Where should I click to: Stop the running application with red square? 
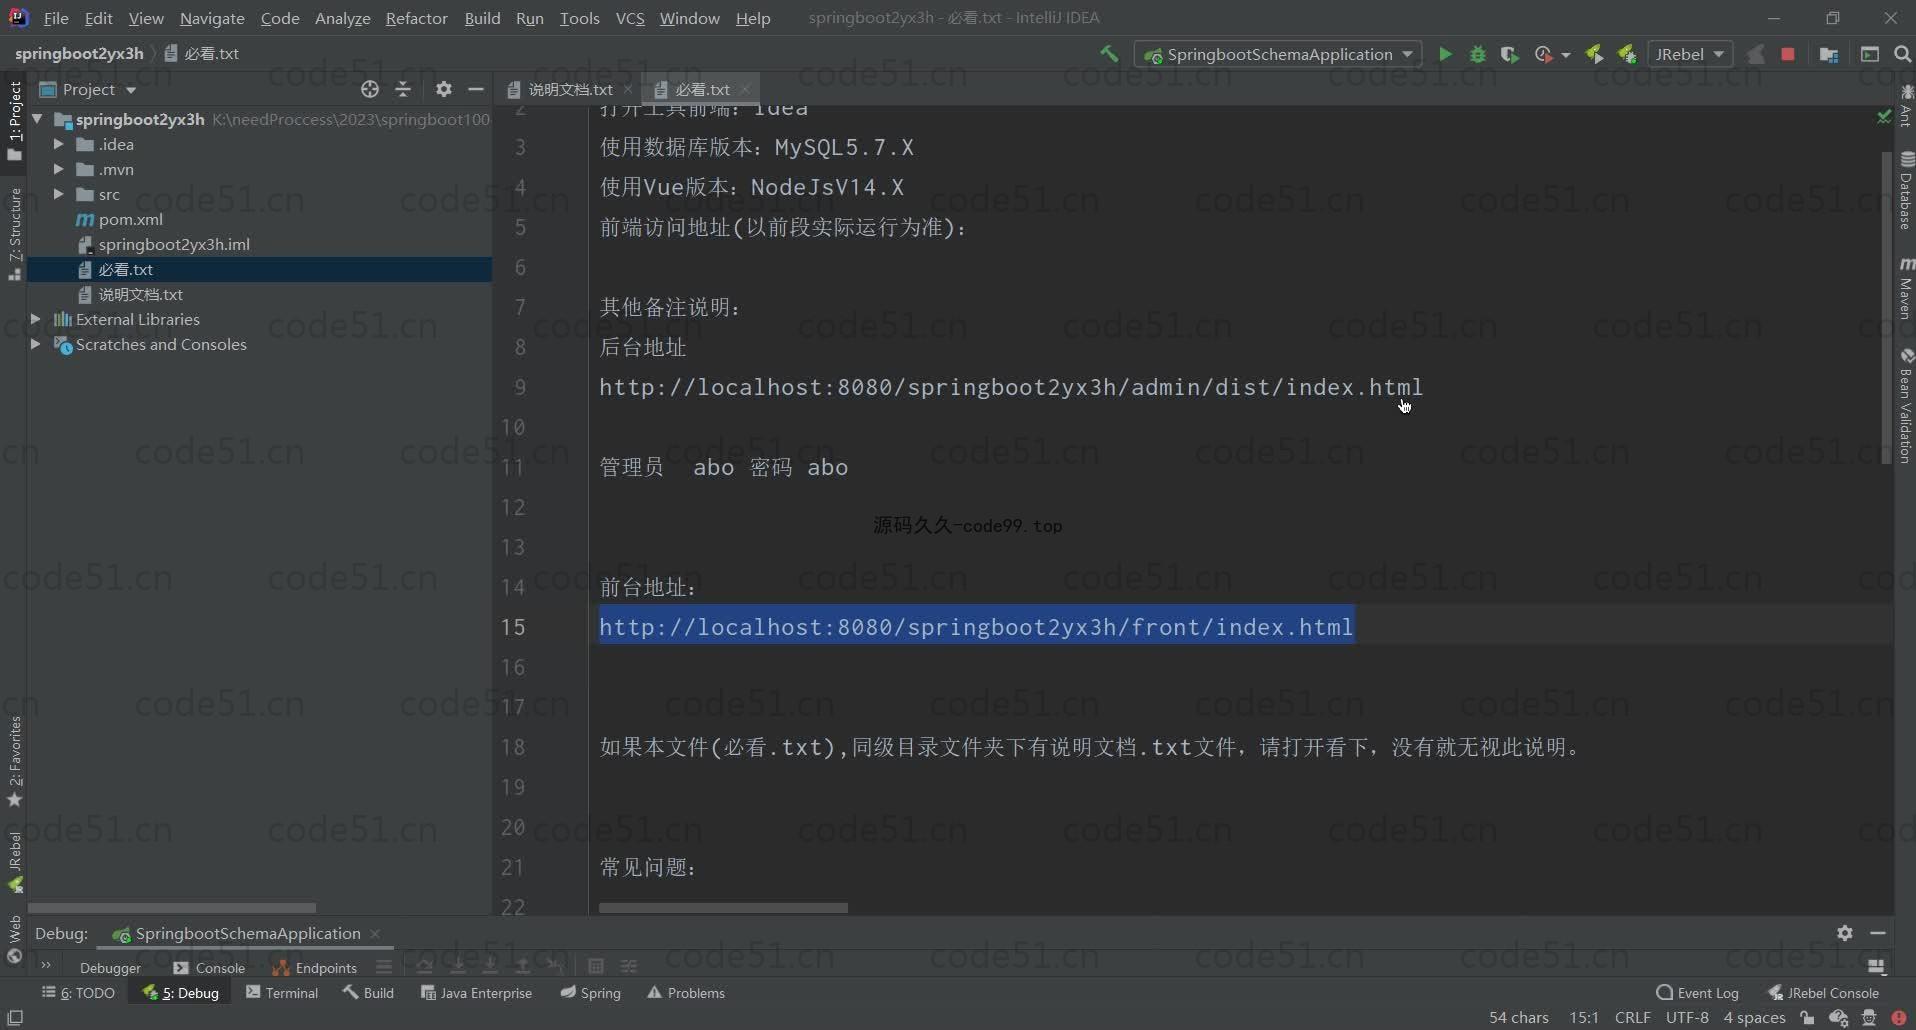[x=1788, y=54]
